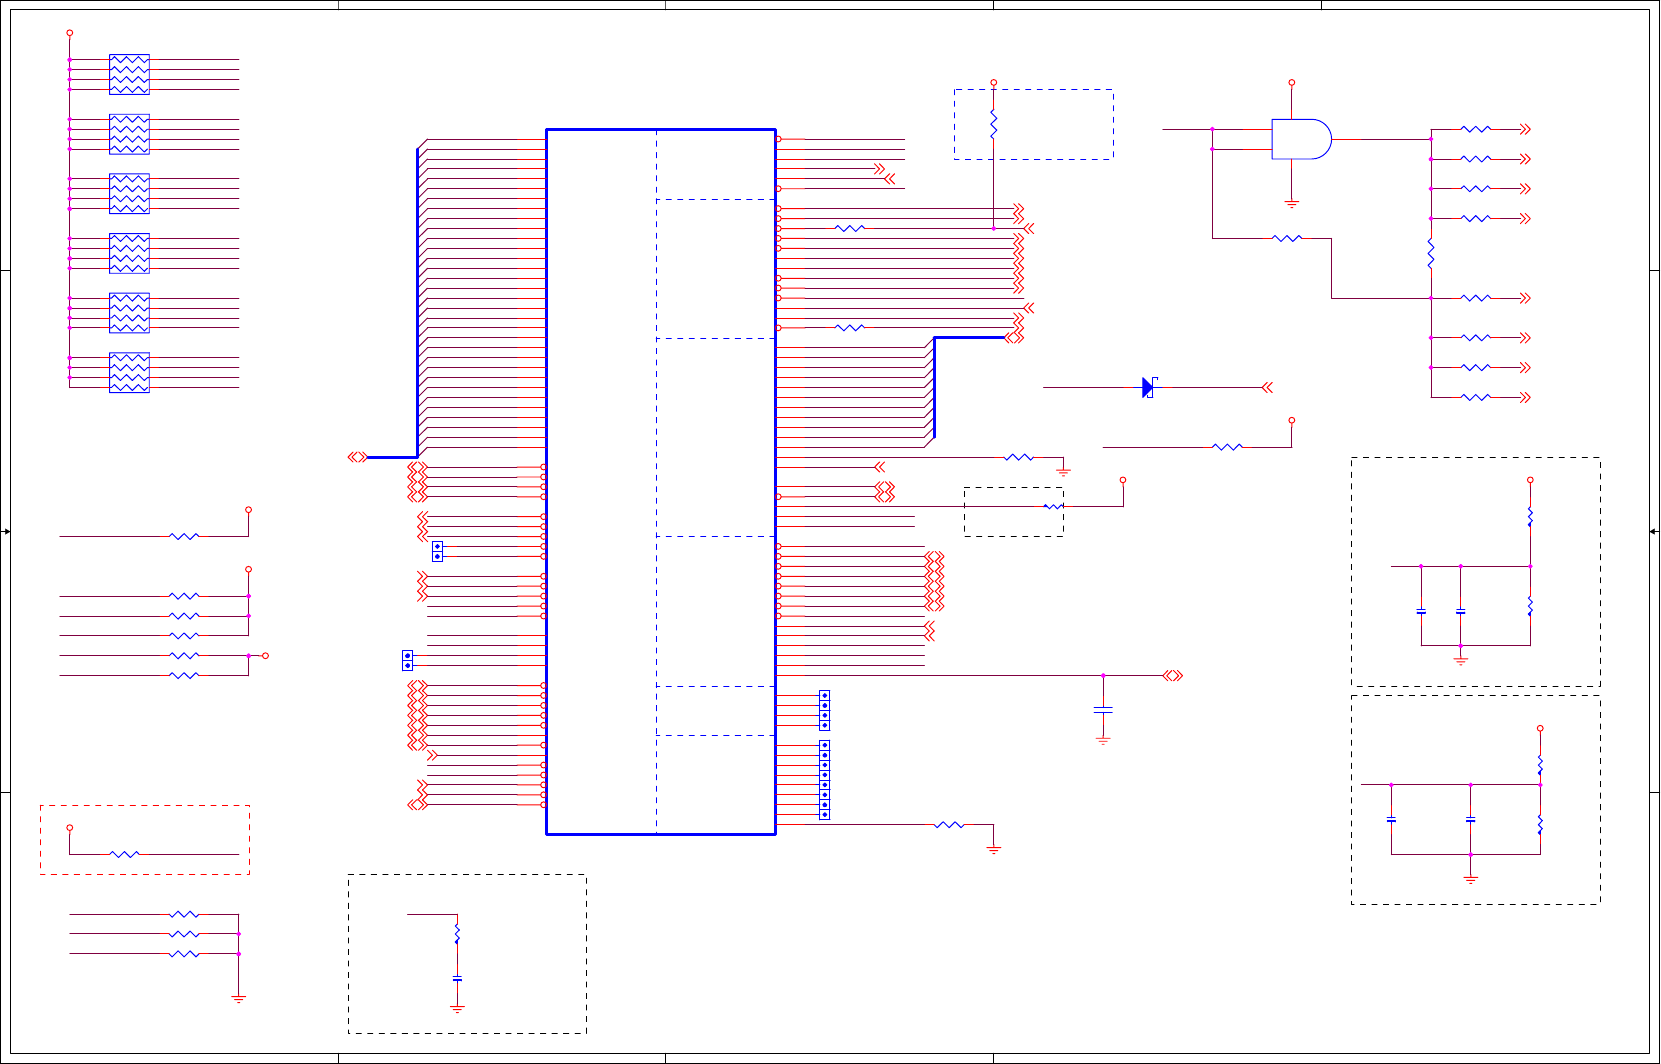Click the resistor in the bottom-center dashed box
The image size is (1661, 1064).
point(457,934)
